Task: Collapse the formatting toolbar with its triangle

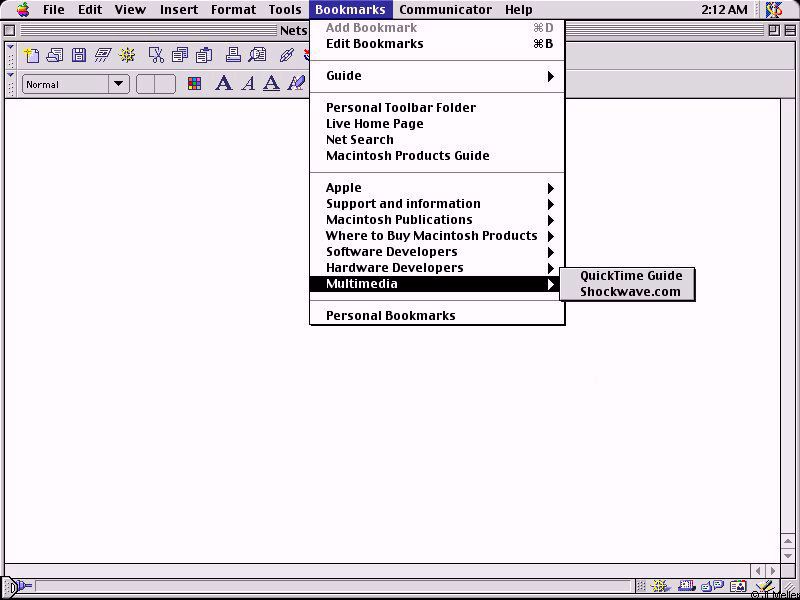Action: 11,77
